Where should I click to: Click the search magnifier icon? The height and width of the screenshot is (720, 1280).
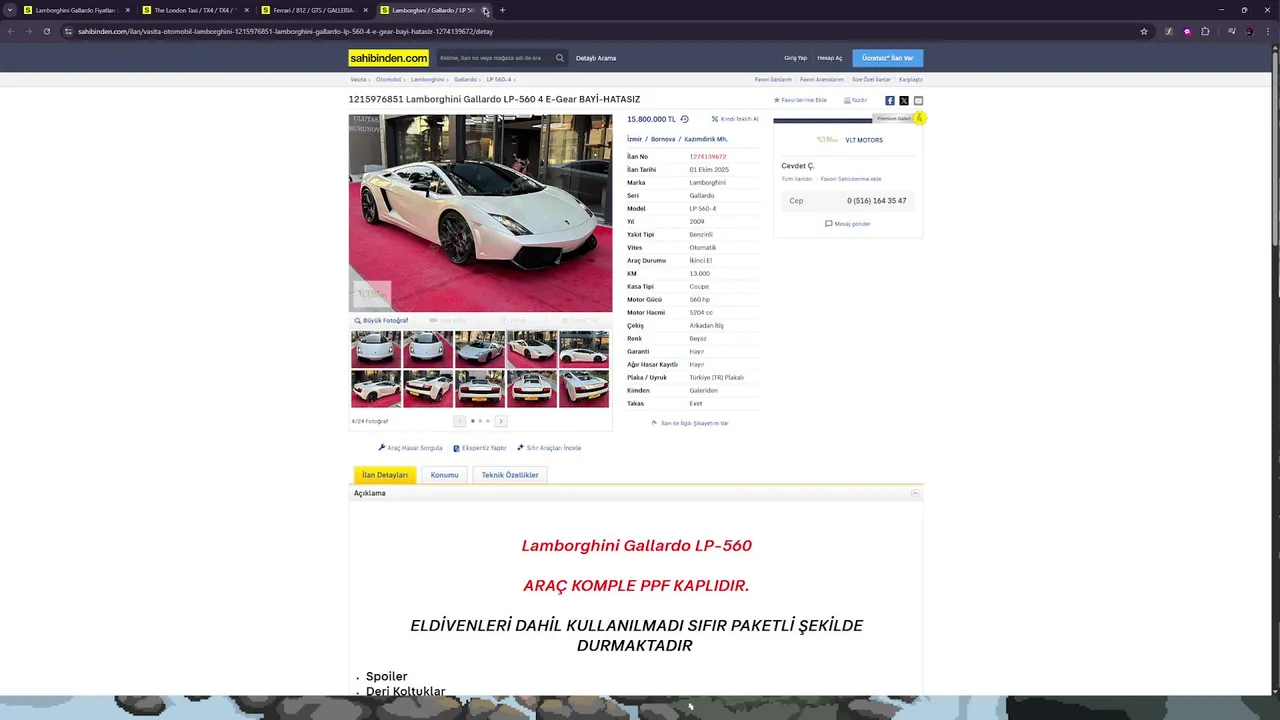coord(559,58)
